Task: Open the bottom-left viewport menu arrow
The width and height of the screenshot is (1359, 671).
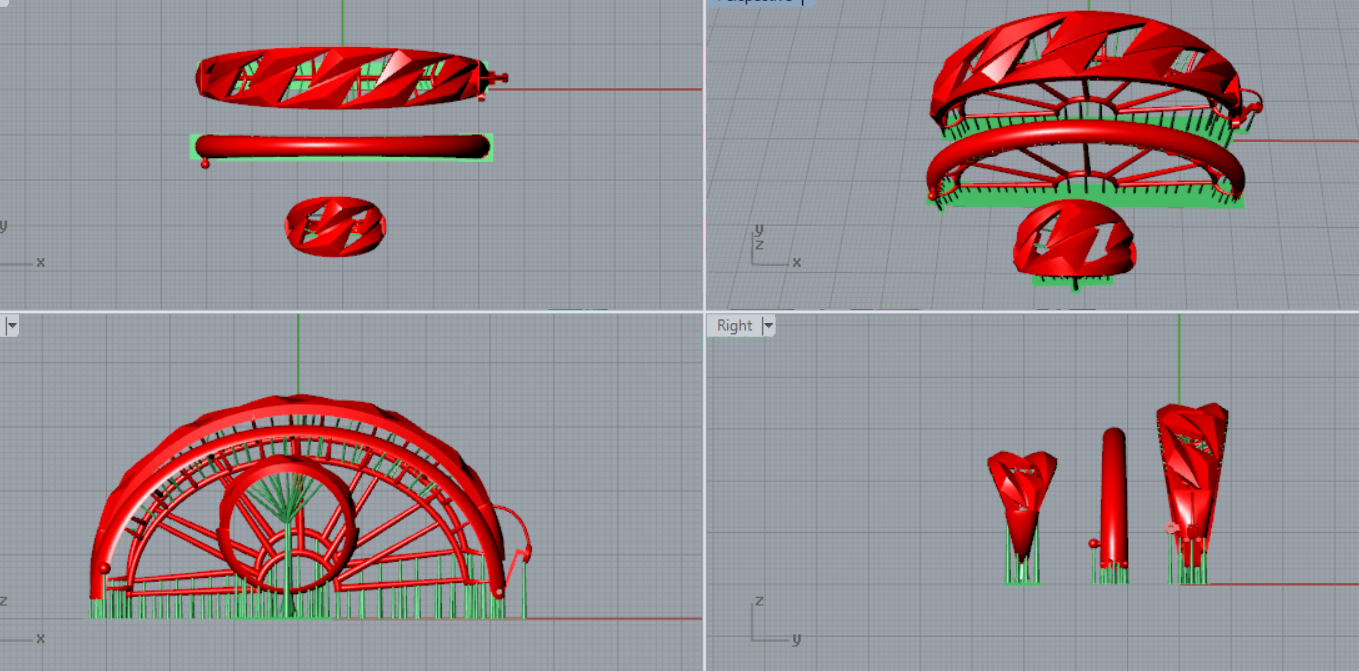Action: 12,325
